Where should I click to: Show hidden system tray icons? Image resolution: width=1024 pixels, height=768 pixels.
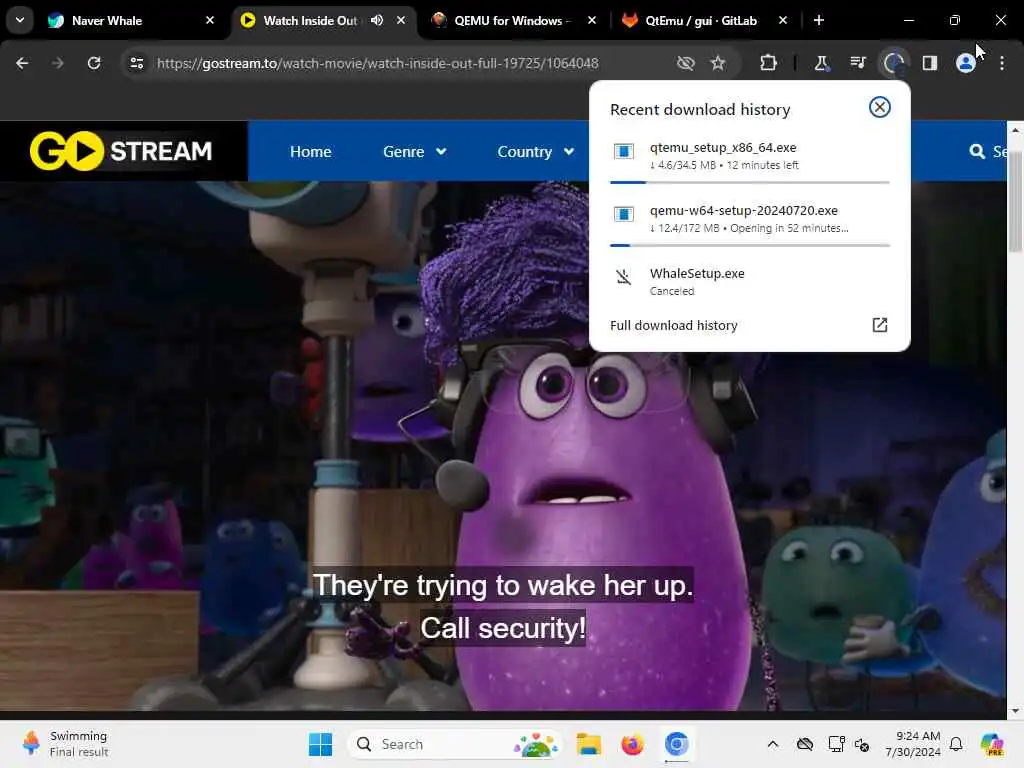773,744
